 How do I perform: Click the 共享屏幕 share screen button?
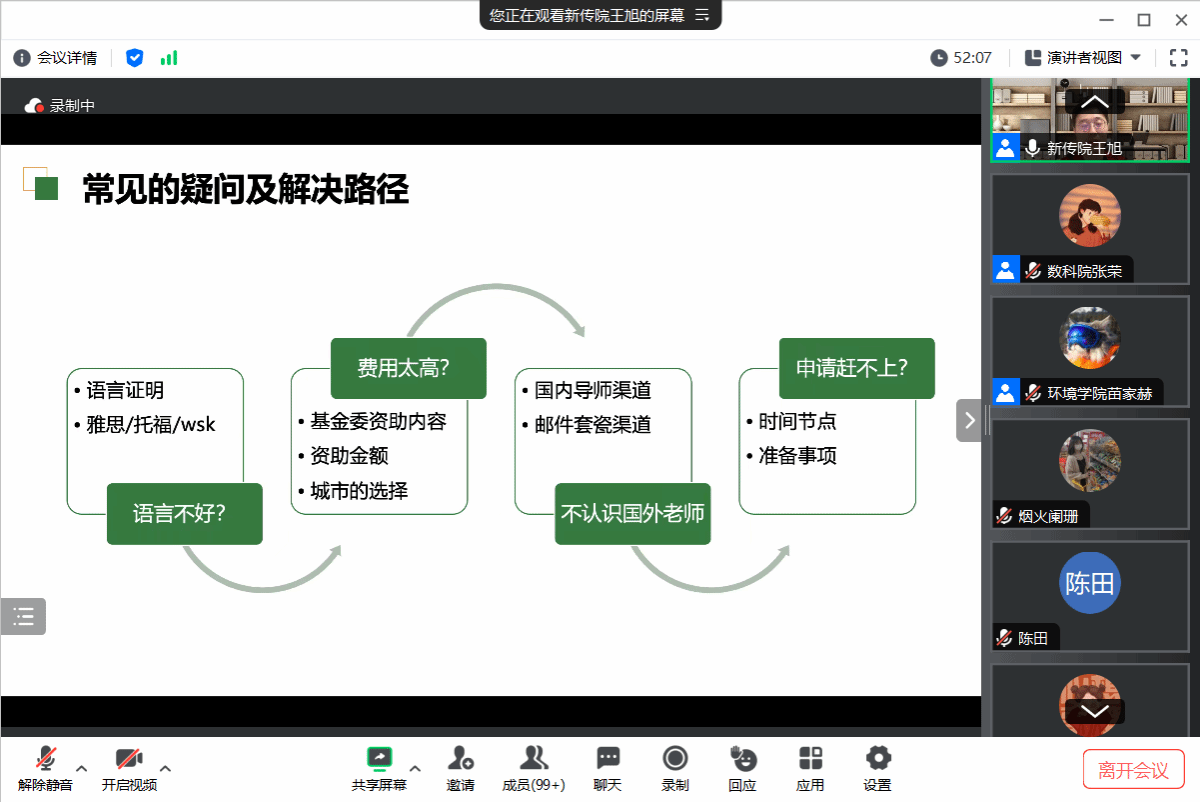(379, 768)
